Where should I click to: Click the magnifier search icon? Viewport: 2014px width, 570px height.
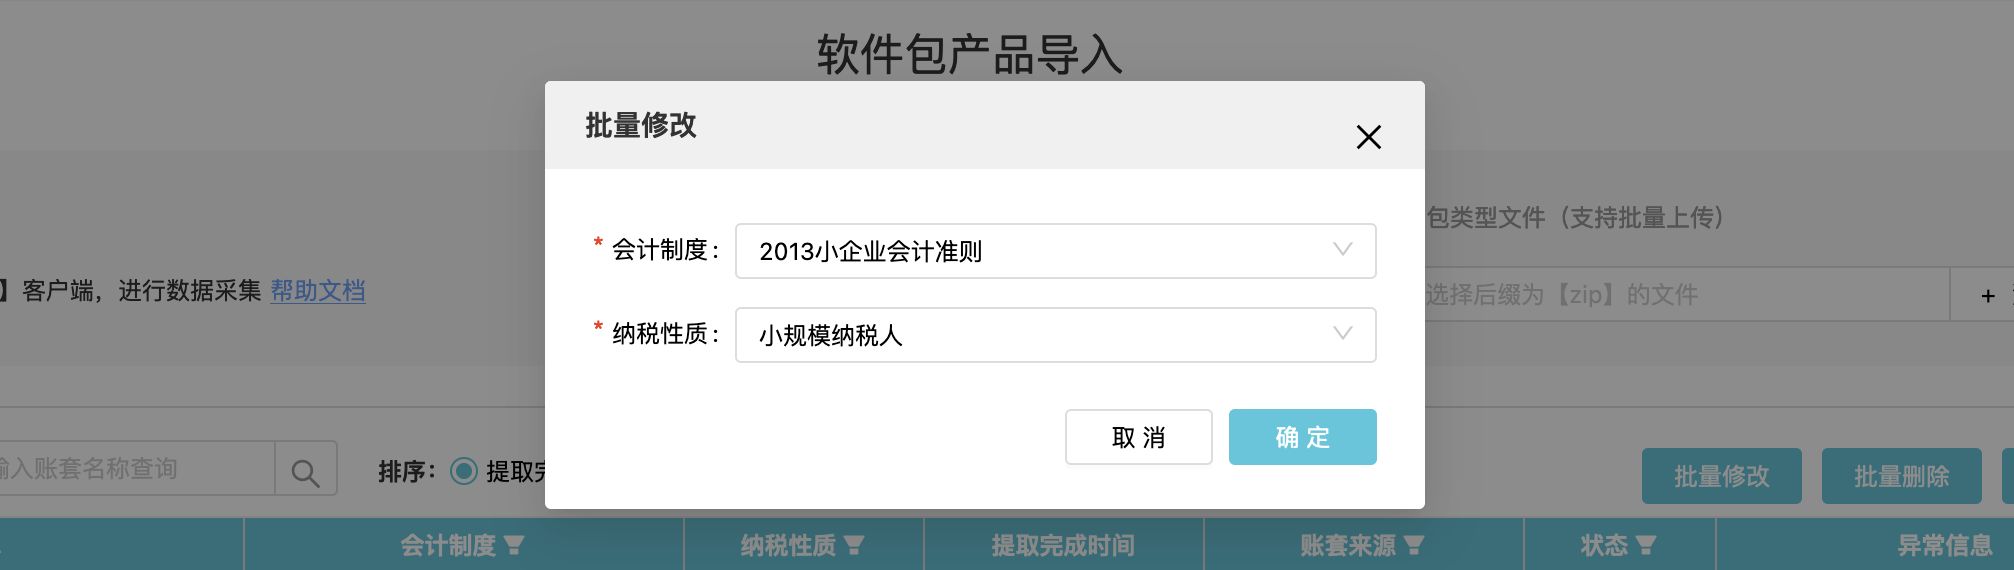pyautogui.click(x=306, y=469)
